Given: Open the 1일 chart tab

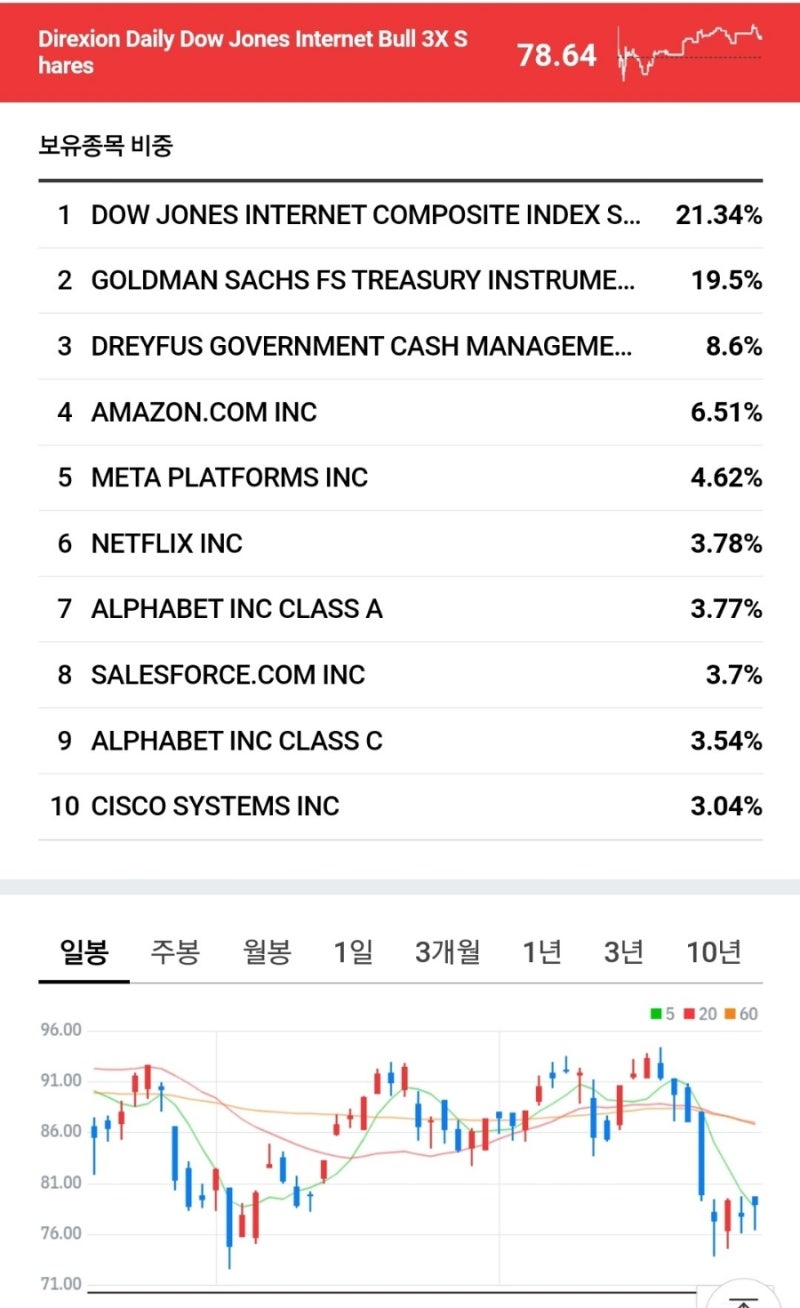Looking at the screenshot, I should pos(353,952).
